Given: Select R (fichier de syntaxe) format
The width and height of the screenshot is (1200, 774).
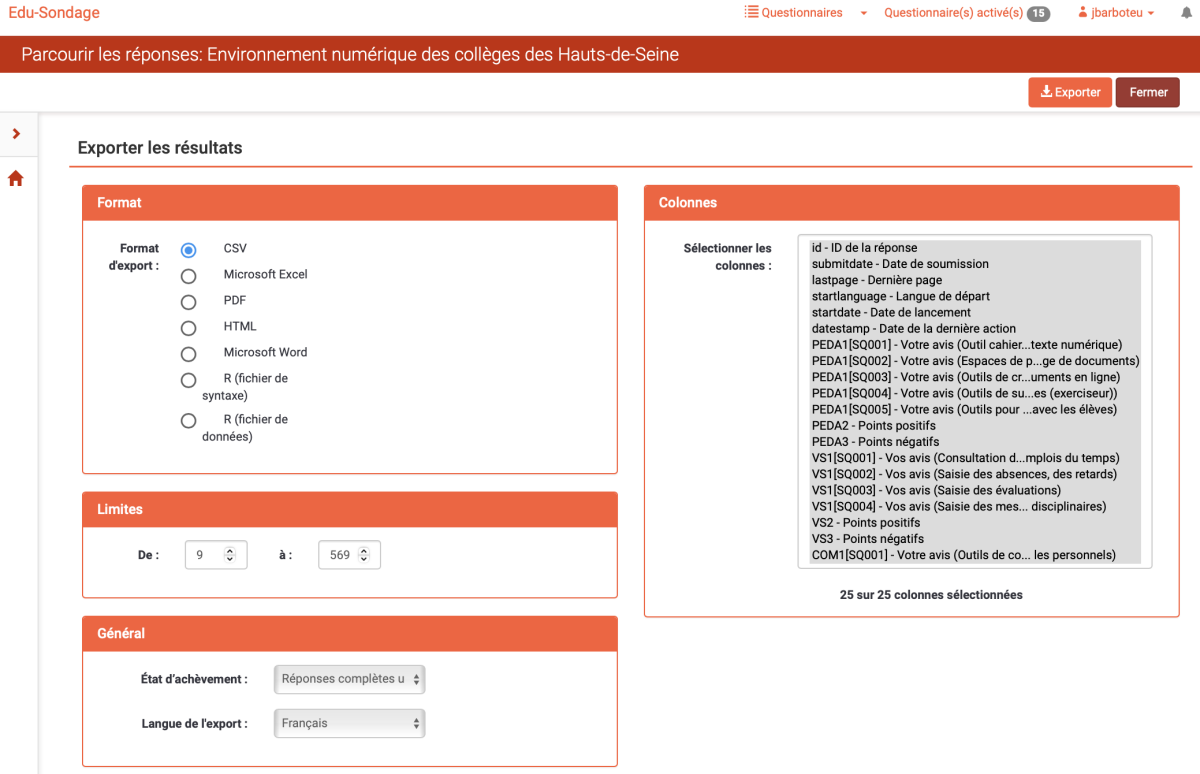Looking at the screenshot, I should tap(188, 380).
